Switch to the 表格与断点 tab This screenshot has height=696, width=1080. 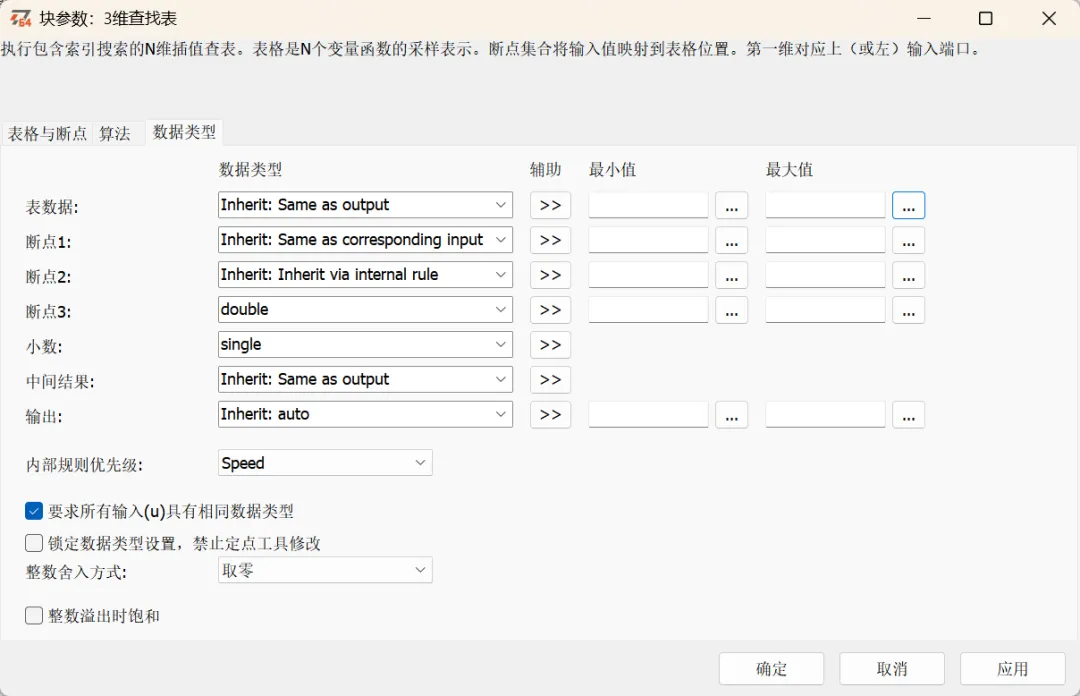tap(48, 131)
